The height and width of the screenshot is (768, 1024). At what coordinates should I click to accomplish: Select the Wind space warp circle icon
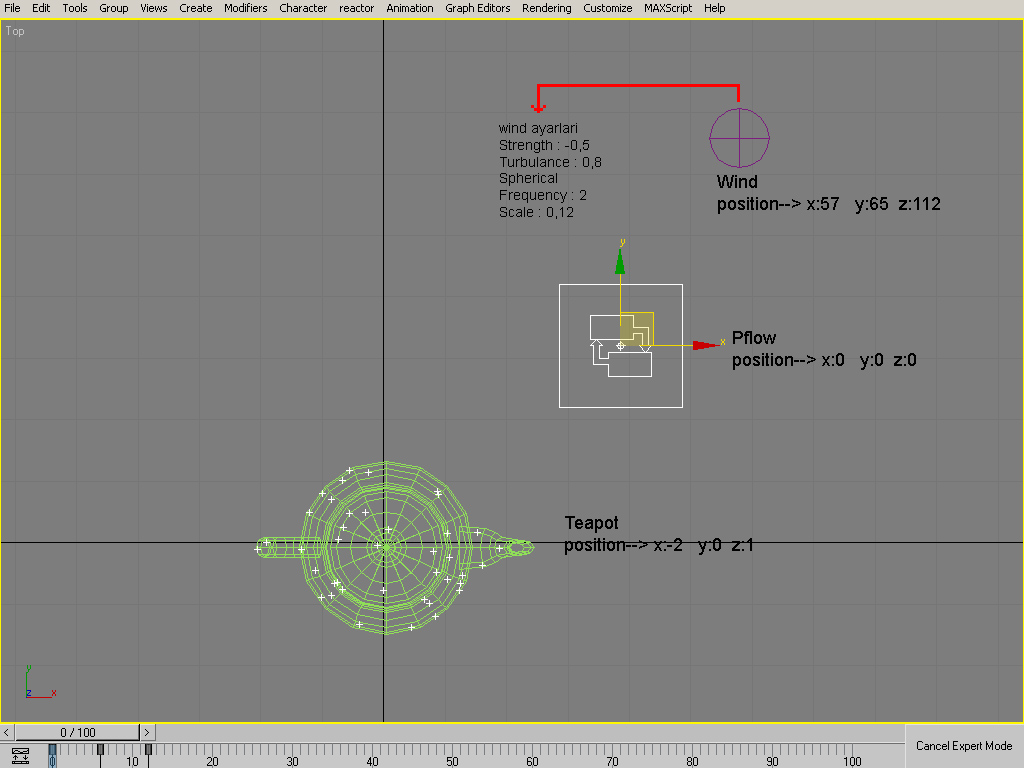point(739,138)
